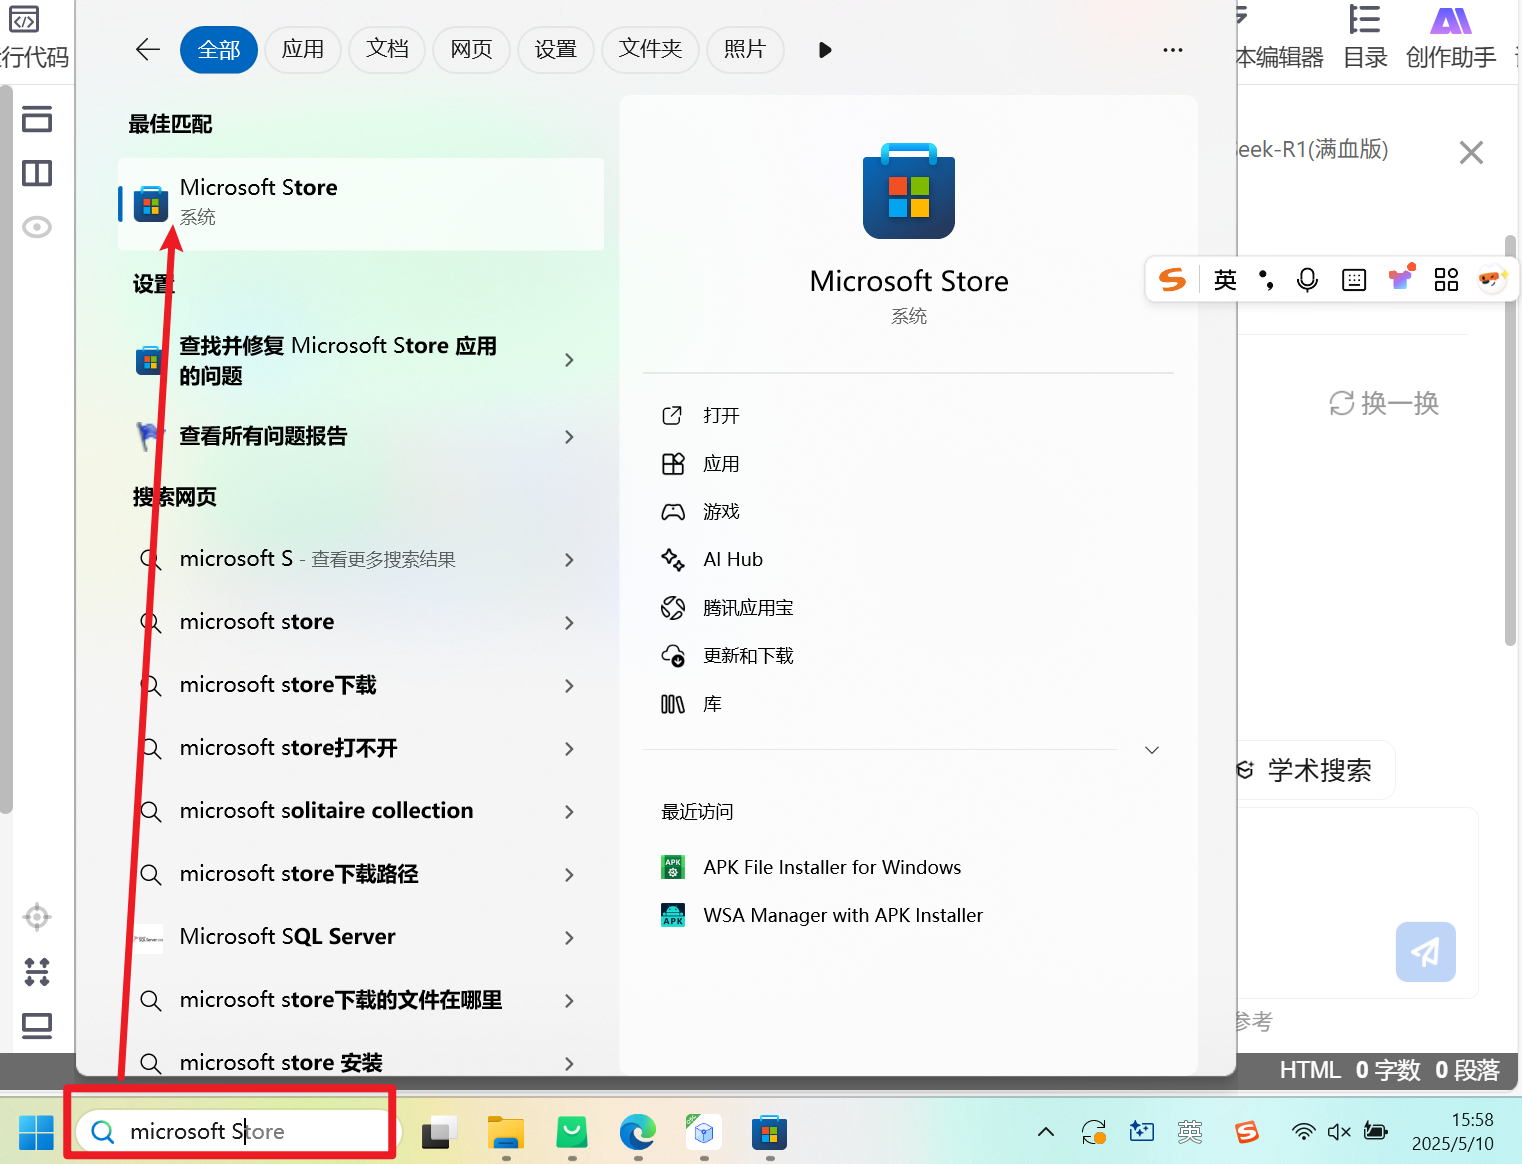The width and height of the screenshot is (1522, 1164).
Task: Open the Microsoft Store best match result
Action: coord(361,203)
